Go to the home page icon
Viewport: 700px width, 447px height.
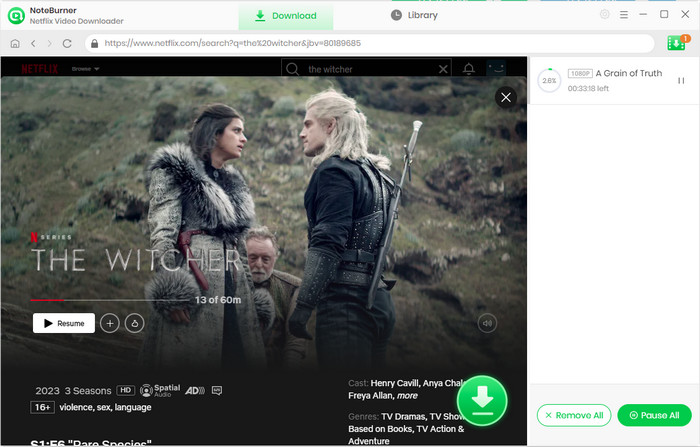click(x=15, y=43)
